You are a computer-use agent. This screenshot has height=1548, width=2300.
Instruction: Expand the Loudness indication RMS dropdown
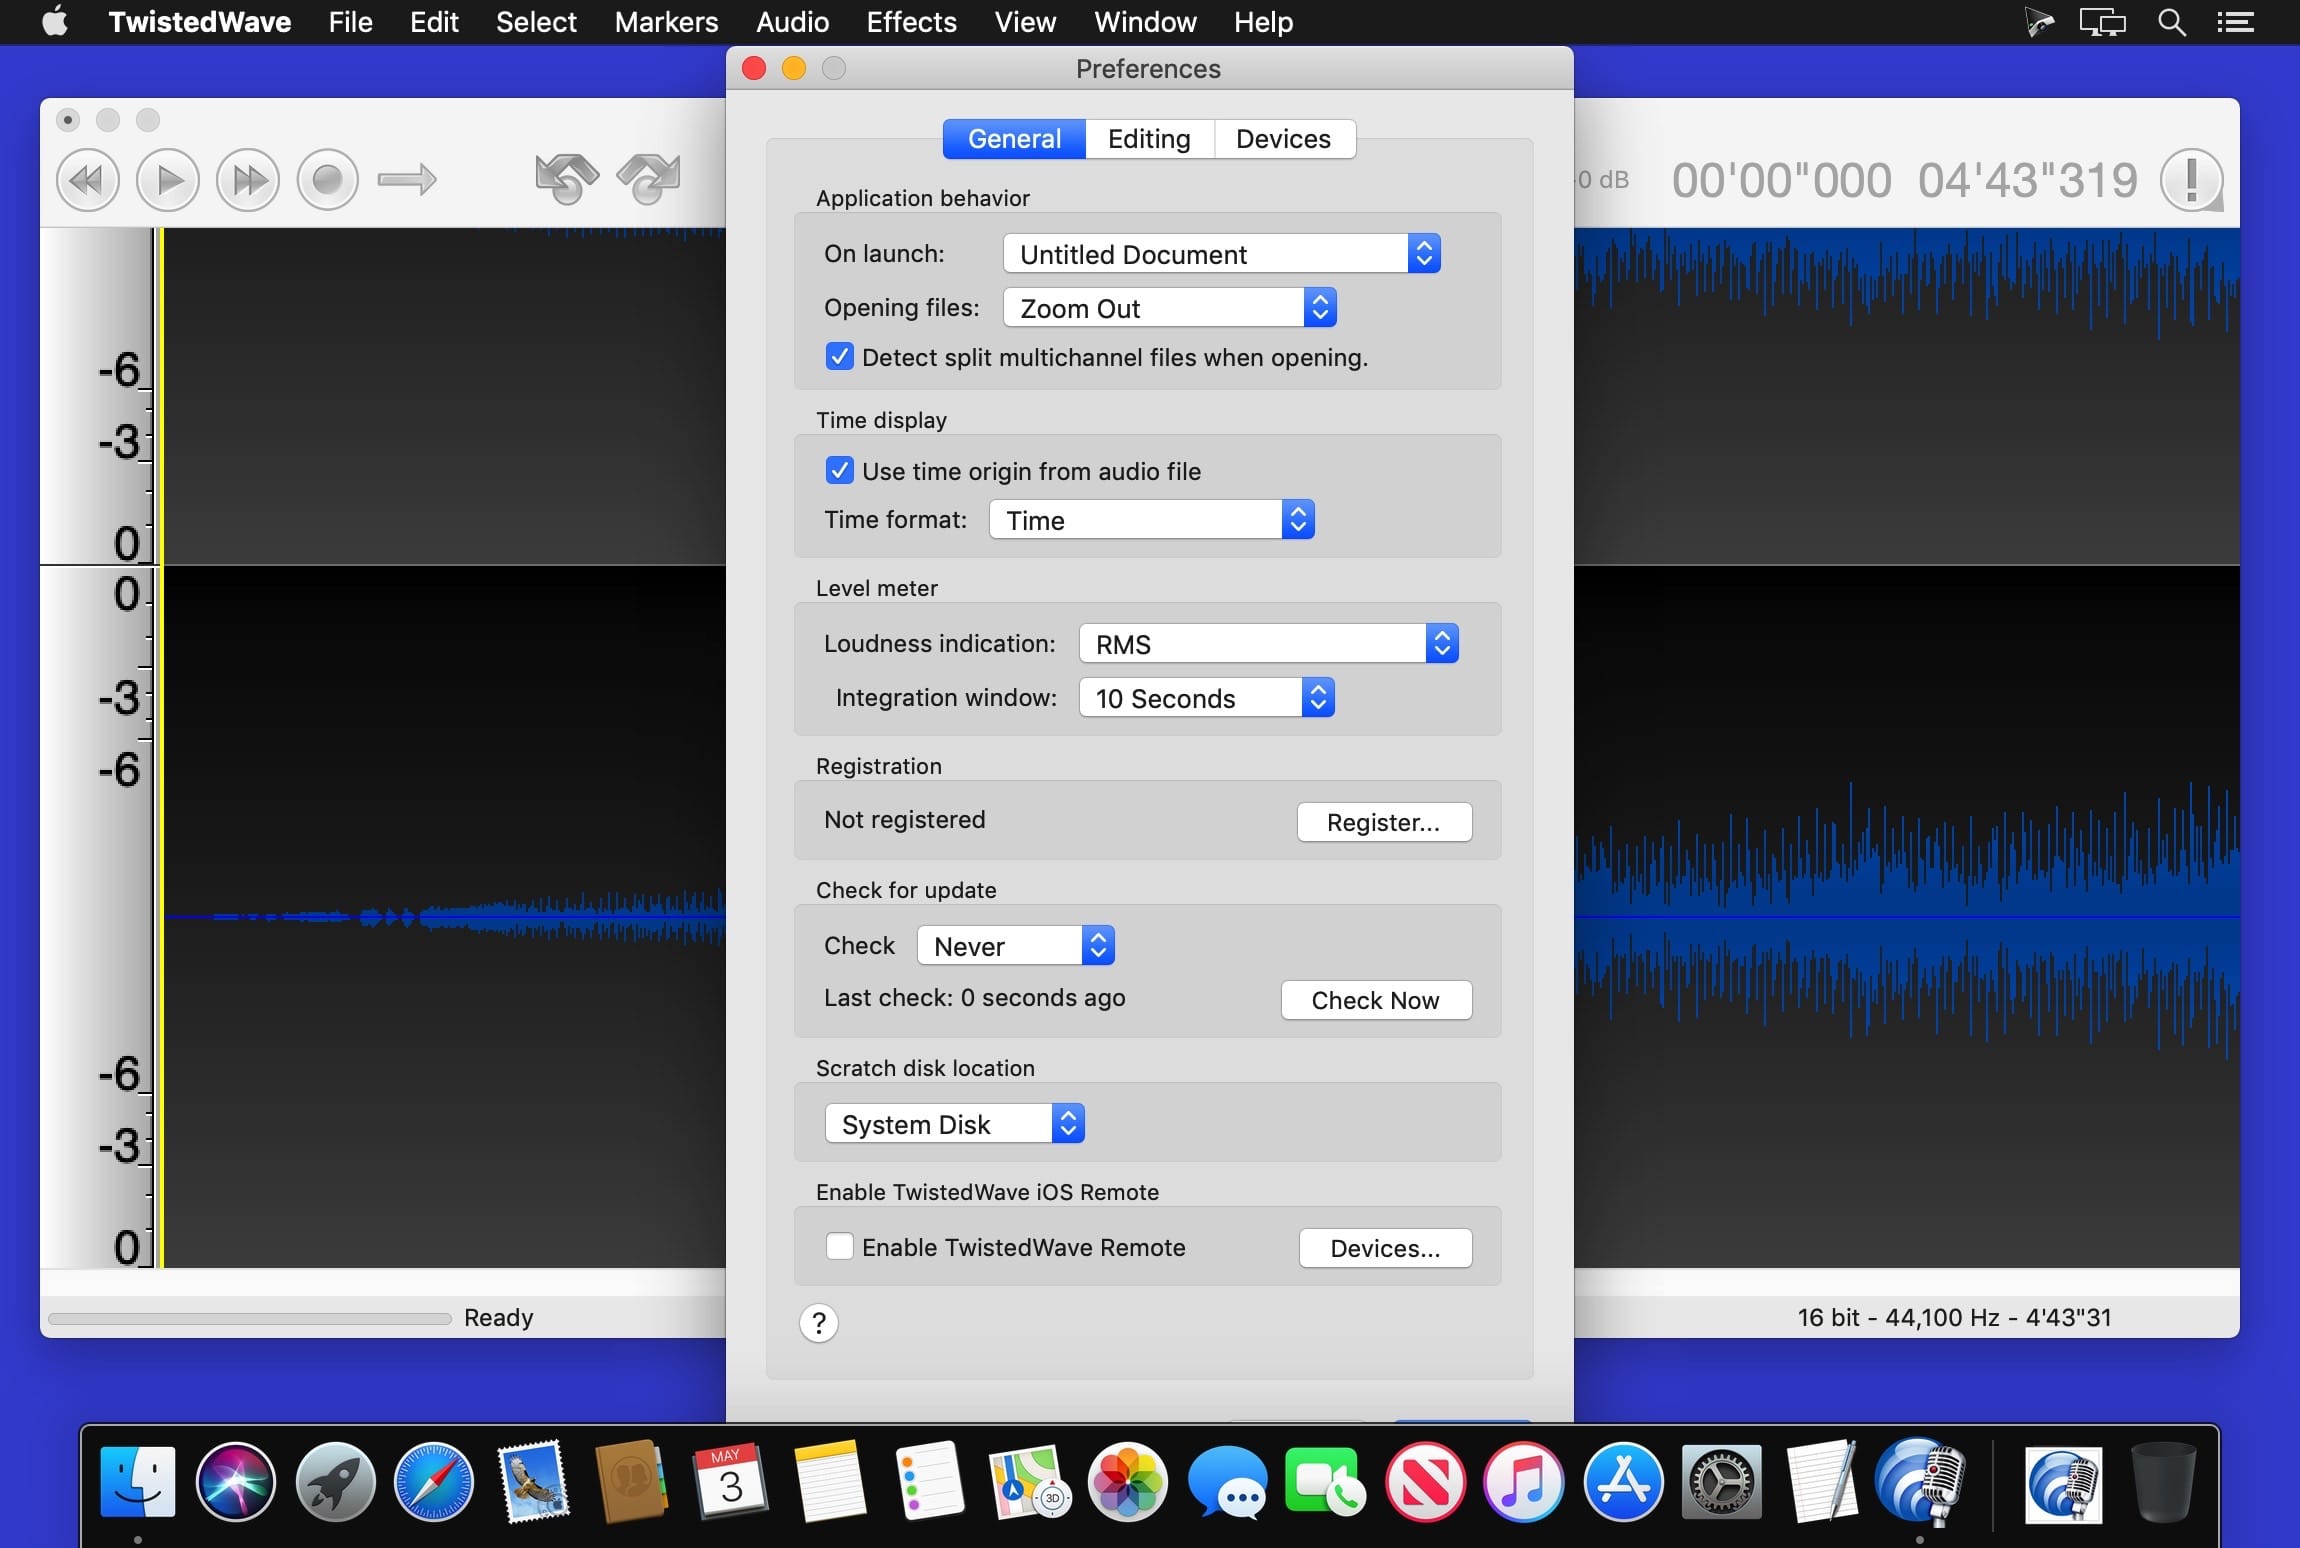tap(1268, 644)
